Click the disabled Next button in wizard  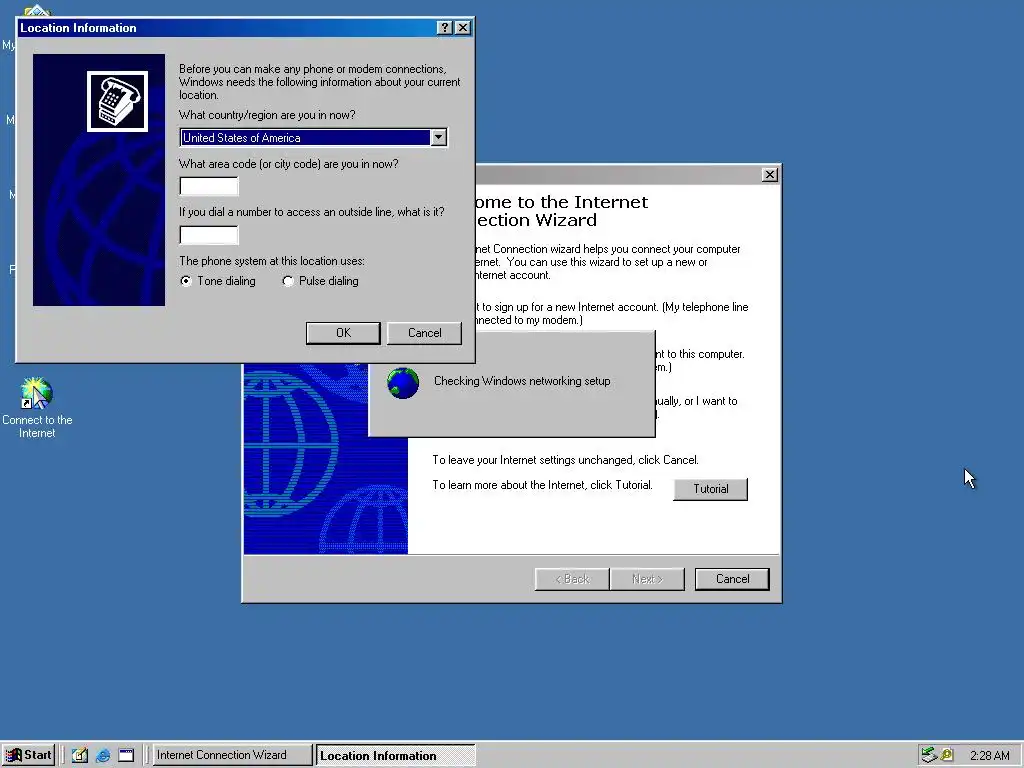click(x=647, y=579)
